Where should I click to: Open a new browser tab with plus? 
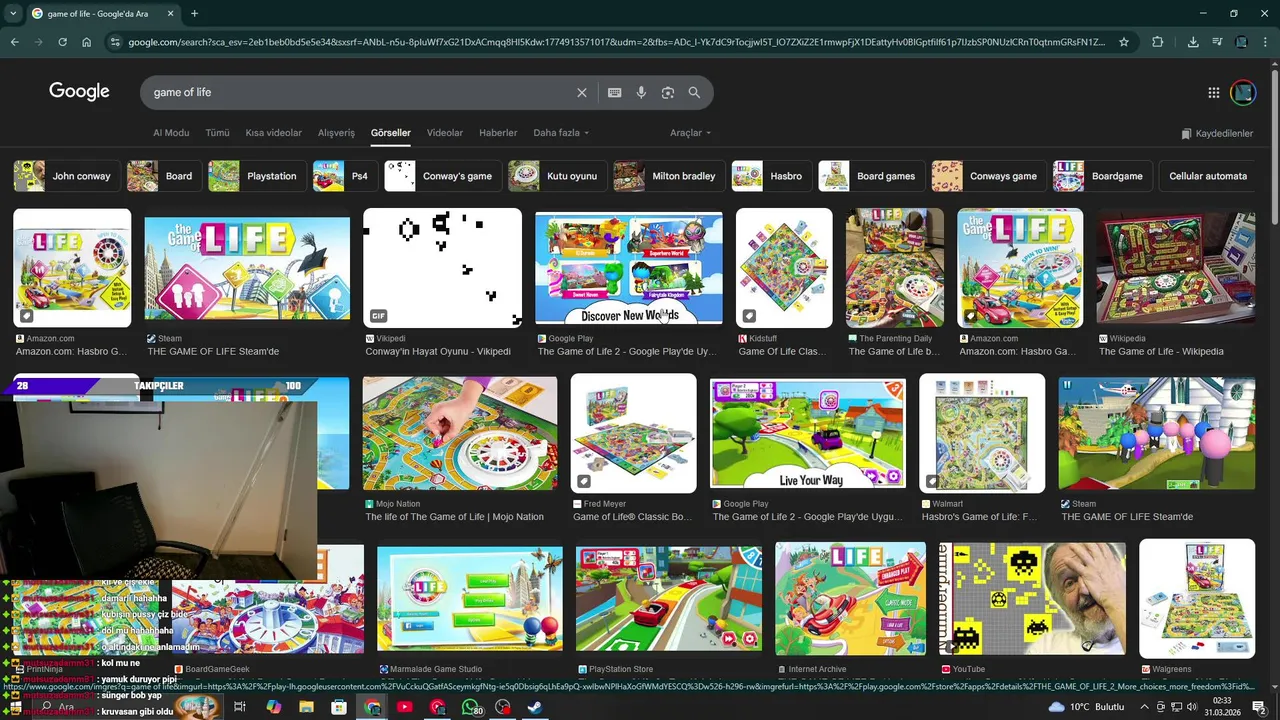click(x=194, y=14)
